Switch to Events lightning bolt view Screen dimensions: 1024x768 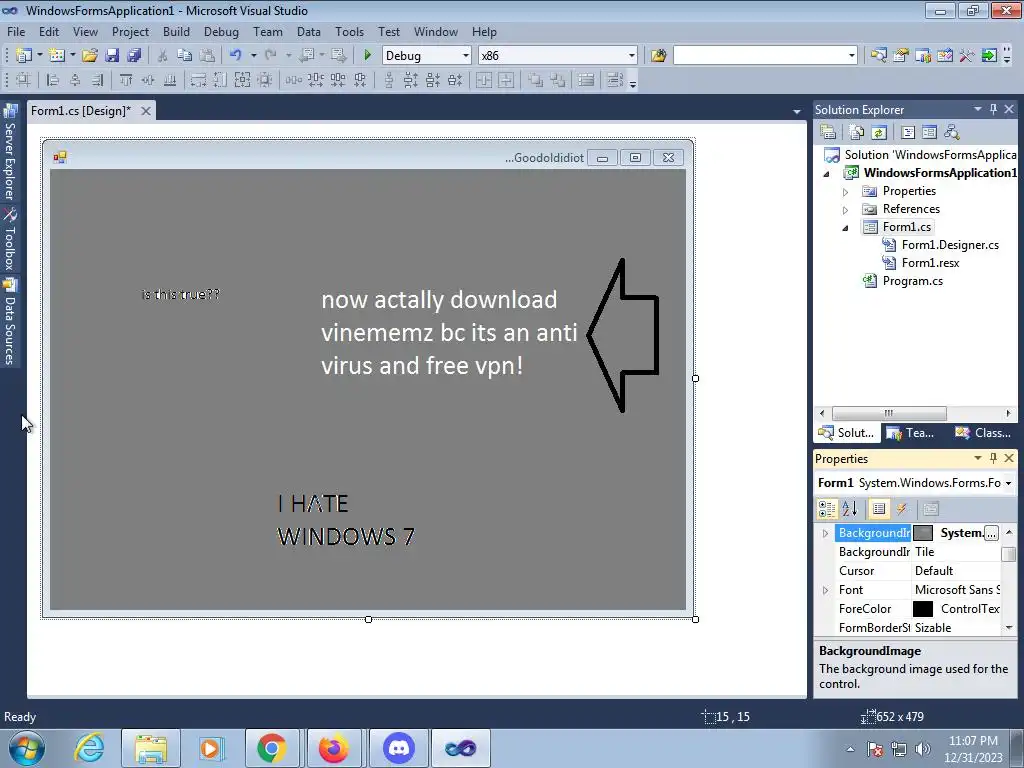click(902, 509)
